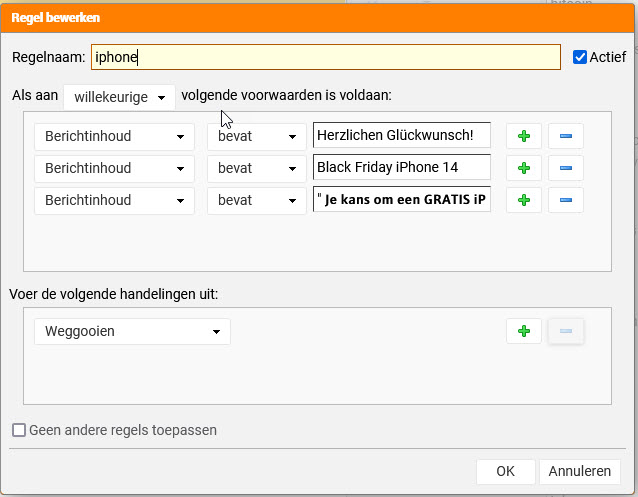
Task: Add condition after Herzlichen Glückwunsch row
Action: (x=524, y=136)
